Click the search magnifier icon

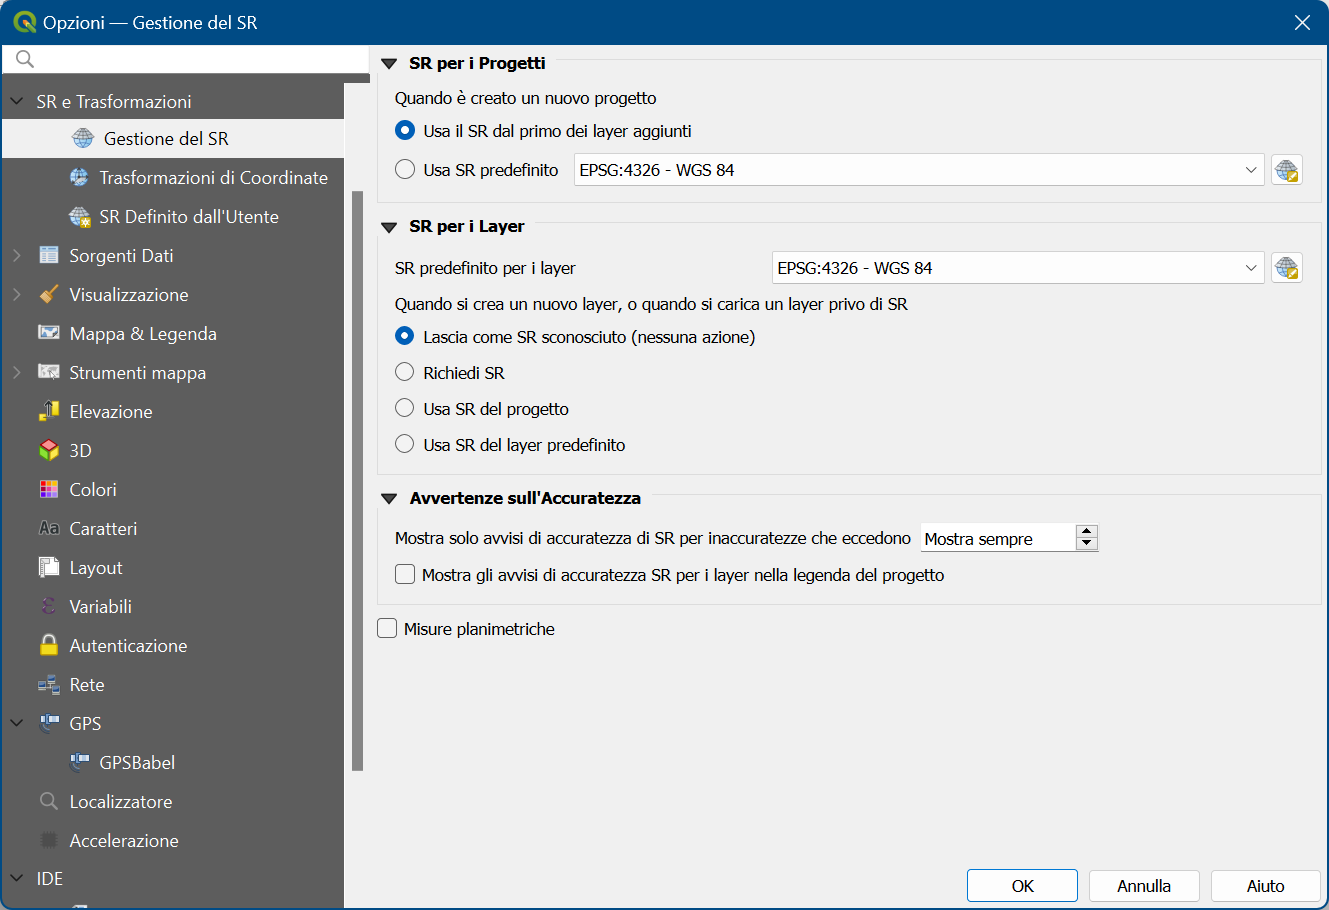25,60
